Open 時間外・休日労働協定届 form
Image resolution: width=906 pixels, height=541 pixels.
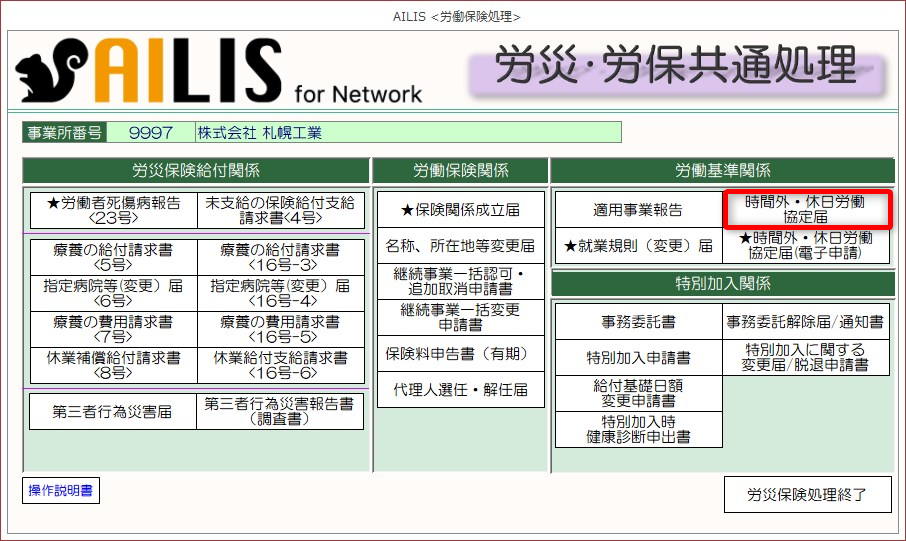pyautogui.click(x=805, y=209)
